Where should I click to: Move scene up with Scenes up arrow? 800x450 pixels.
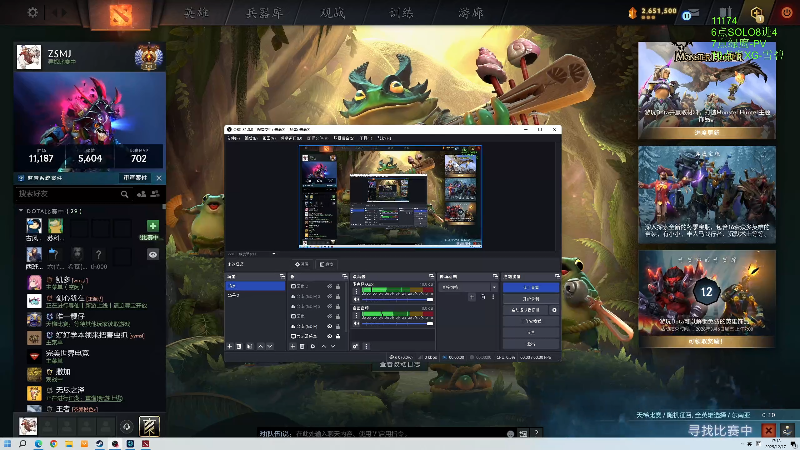pos(261,346)
